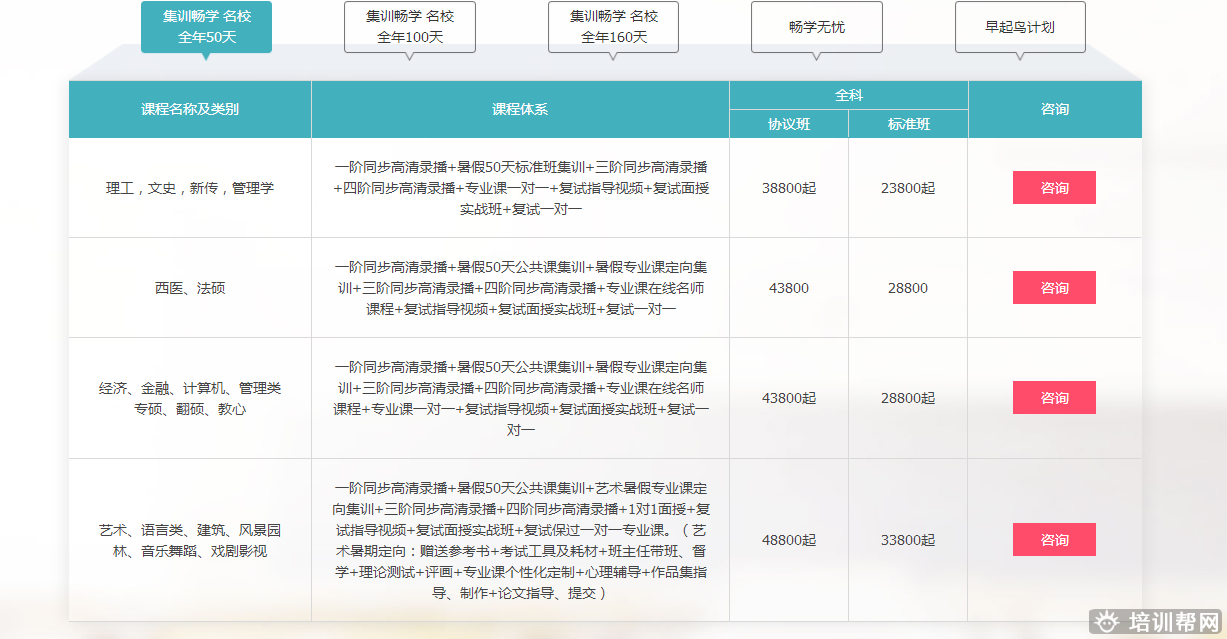This screenshot has height=639, width=1227.
Task: Click the 38800起 协议班 price
Action: tap(788, 188)
